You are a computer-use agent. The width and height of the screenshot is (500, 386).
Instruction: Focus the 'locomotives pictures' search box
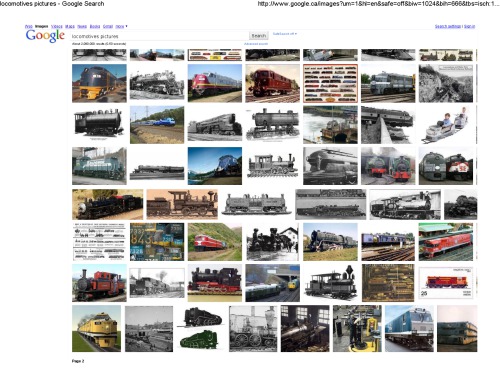(159, 36)
